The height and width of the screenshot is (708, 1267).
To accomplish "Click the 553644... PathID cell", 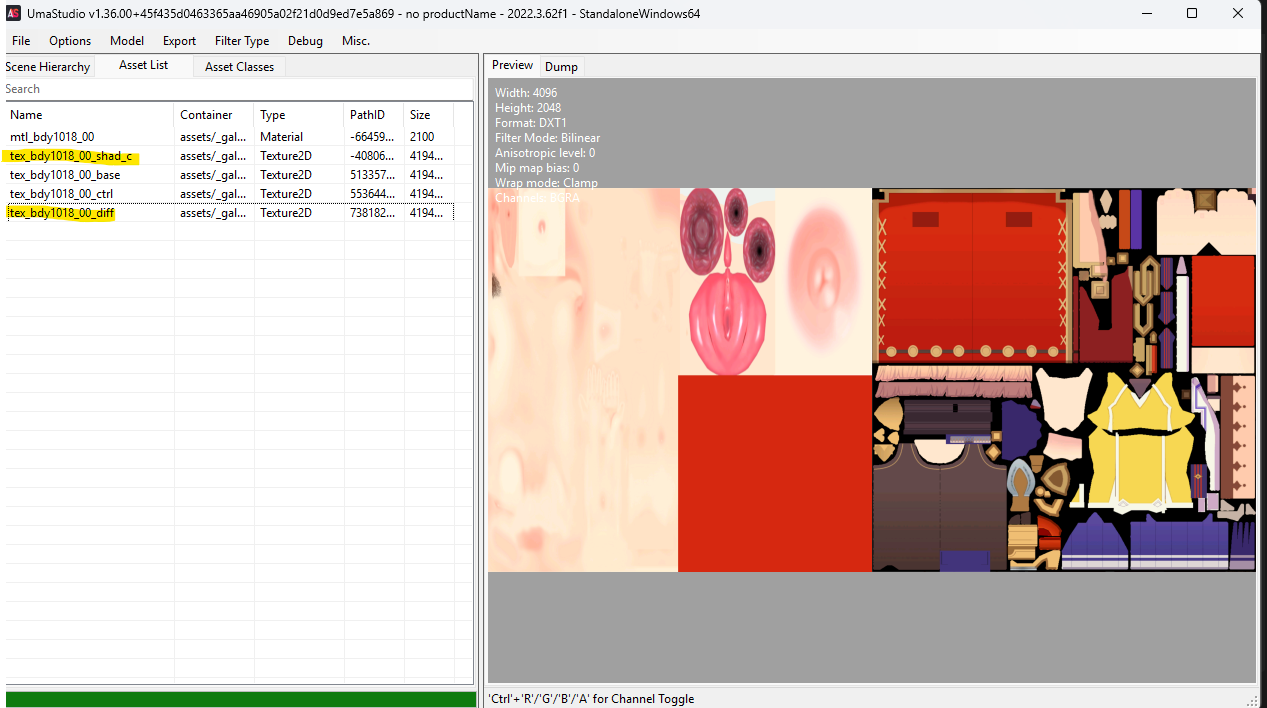I will (370, 194).
